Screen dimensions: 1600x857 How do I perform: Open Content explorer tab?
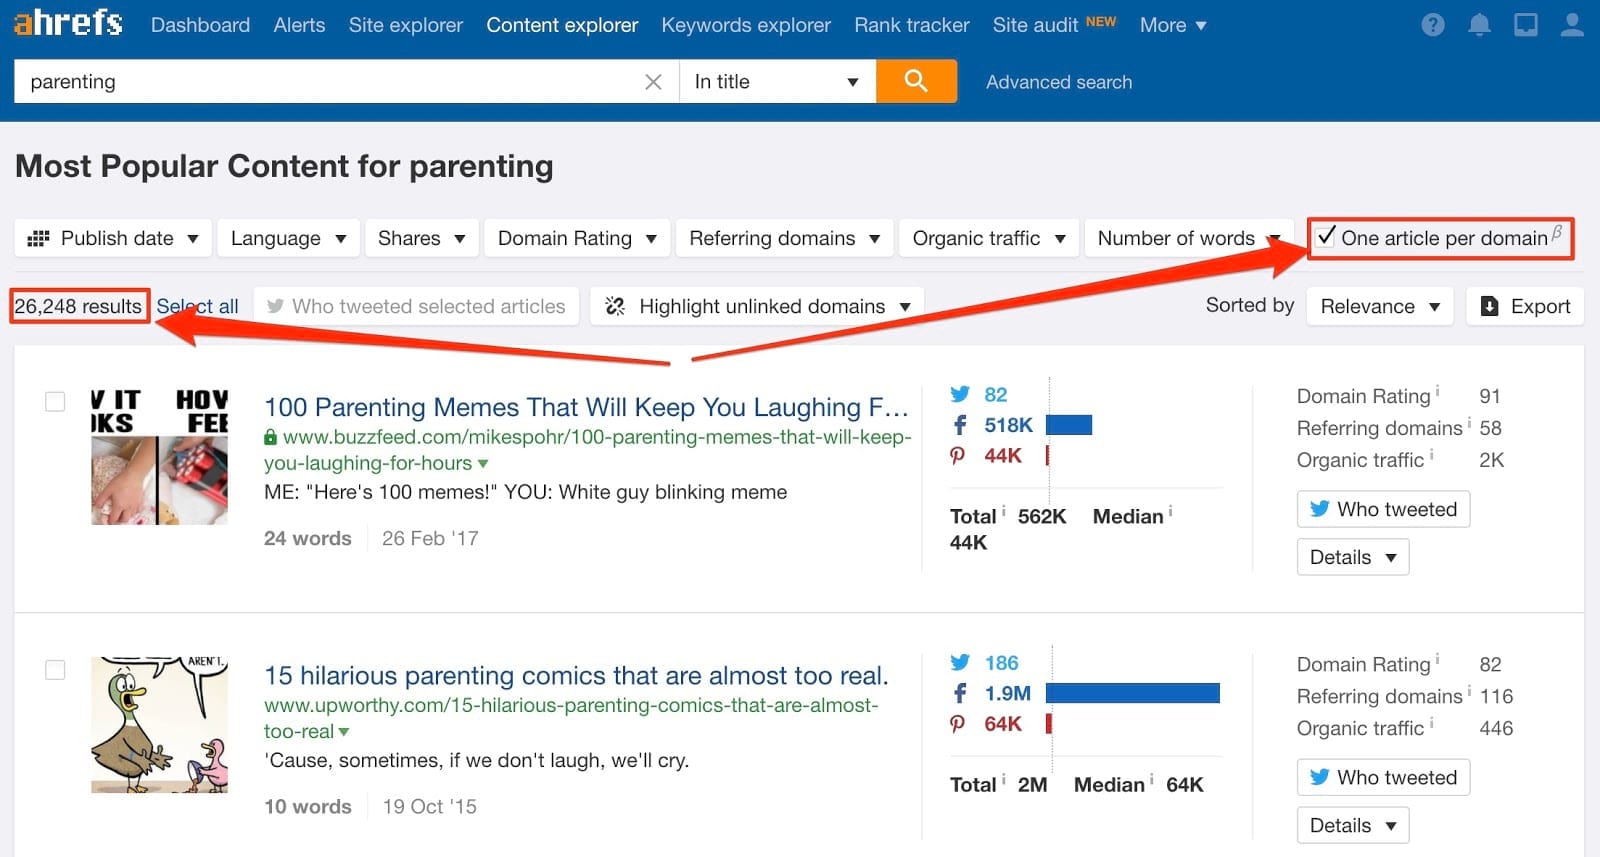pyautogui.click(x=562, y=25)
